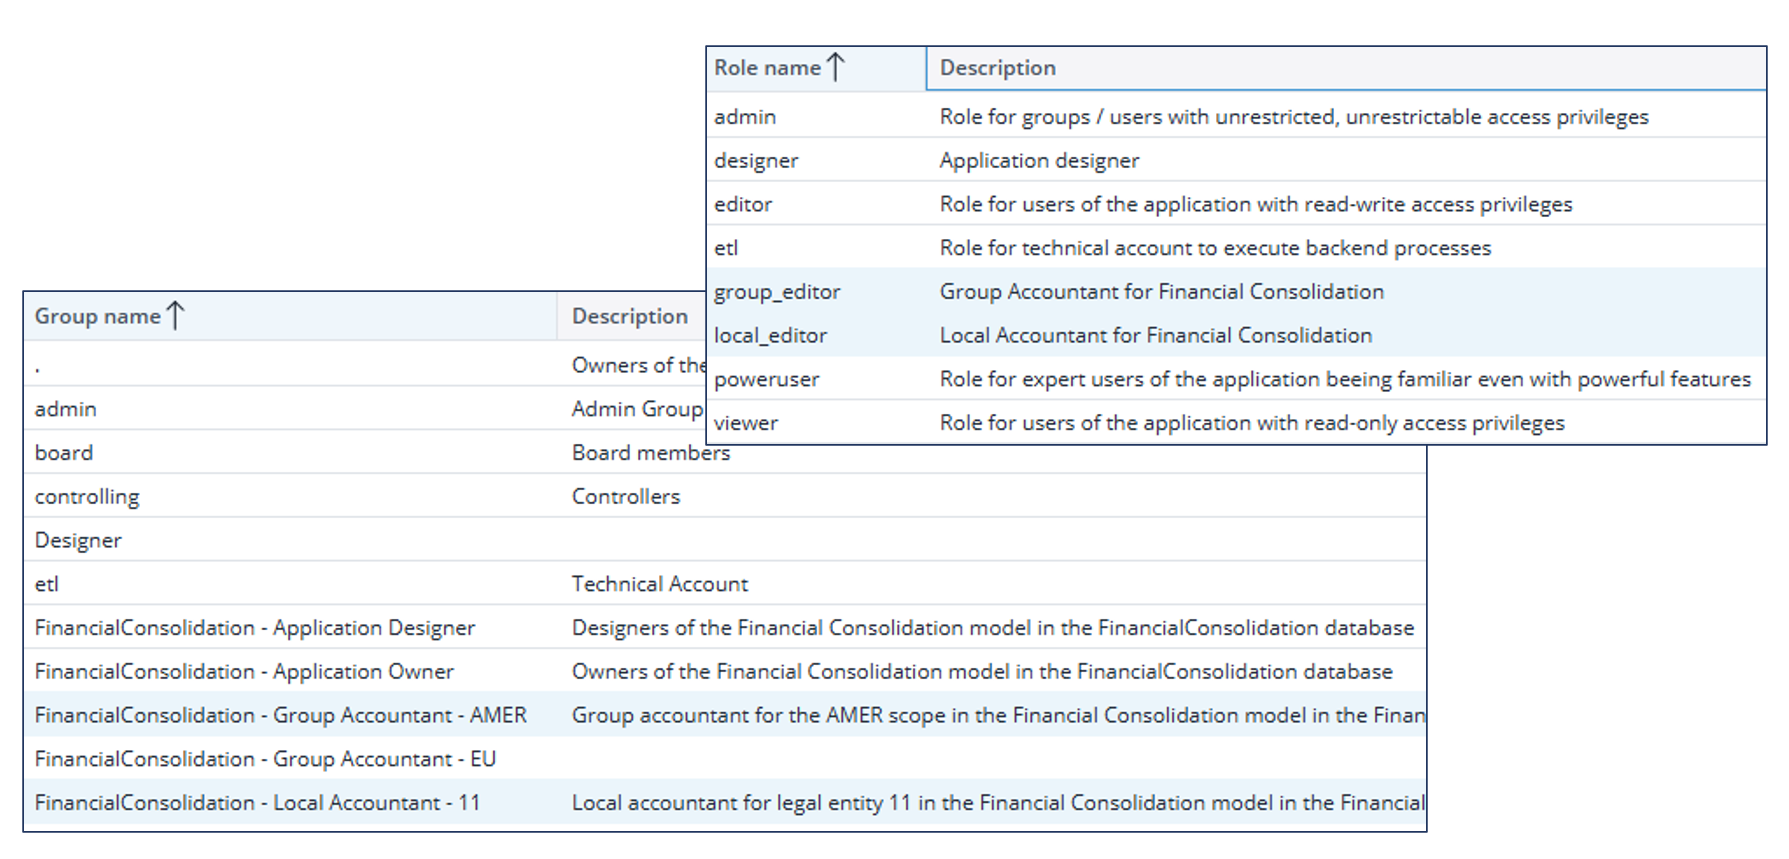Viewport: 1789px width, 859px height.
Task: Choose the editor role entry
Action: tap(1236, 204)
